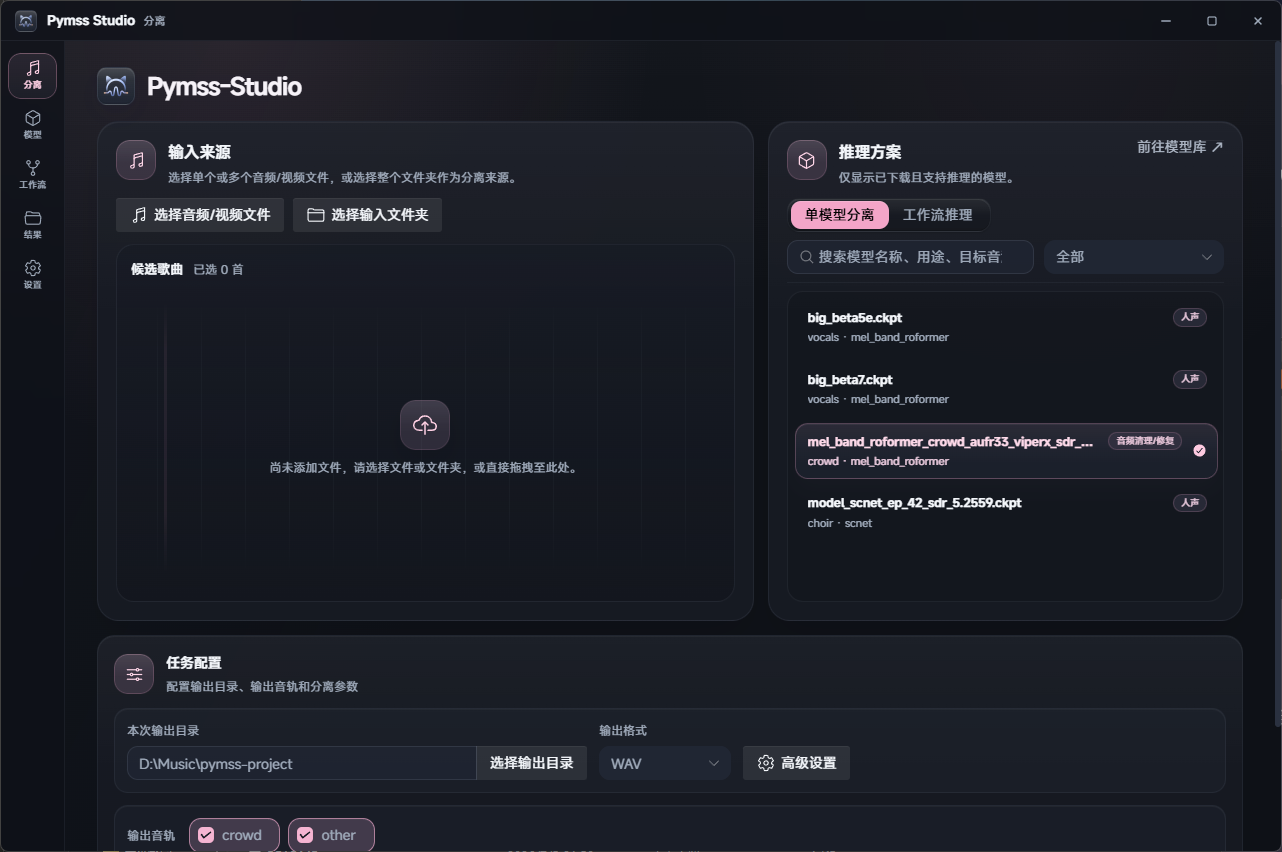Image resolution: width=1282 pixels, height=852 pixels.
Task: Click the cloud upload icon in the drop area
Action: [425, 425]
